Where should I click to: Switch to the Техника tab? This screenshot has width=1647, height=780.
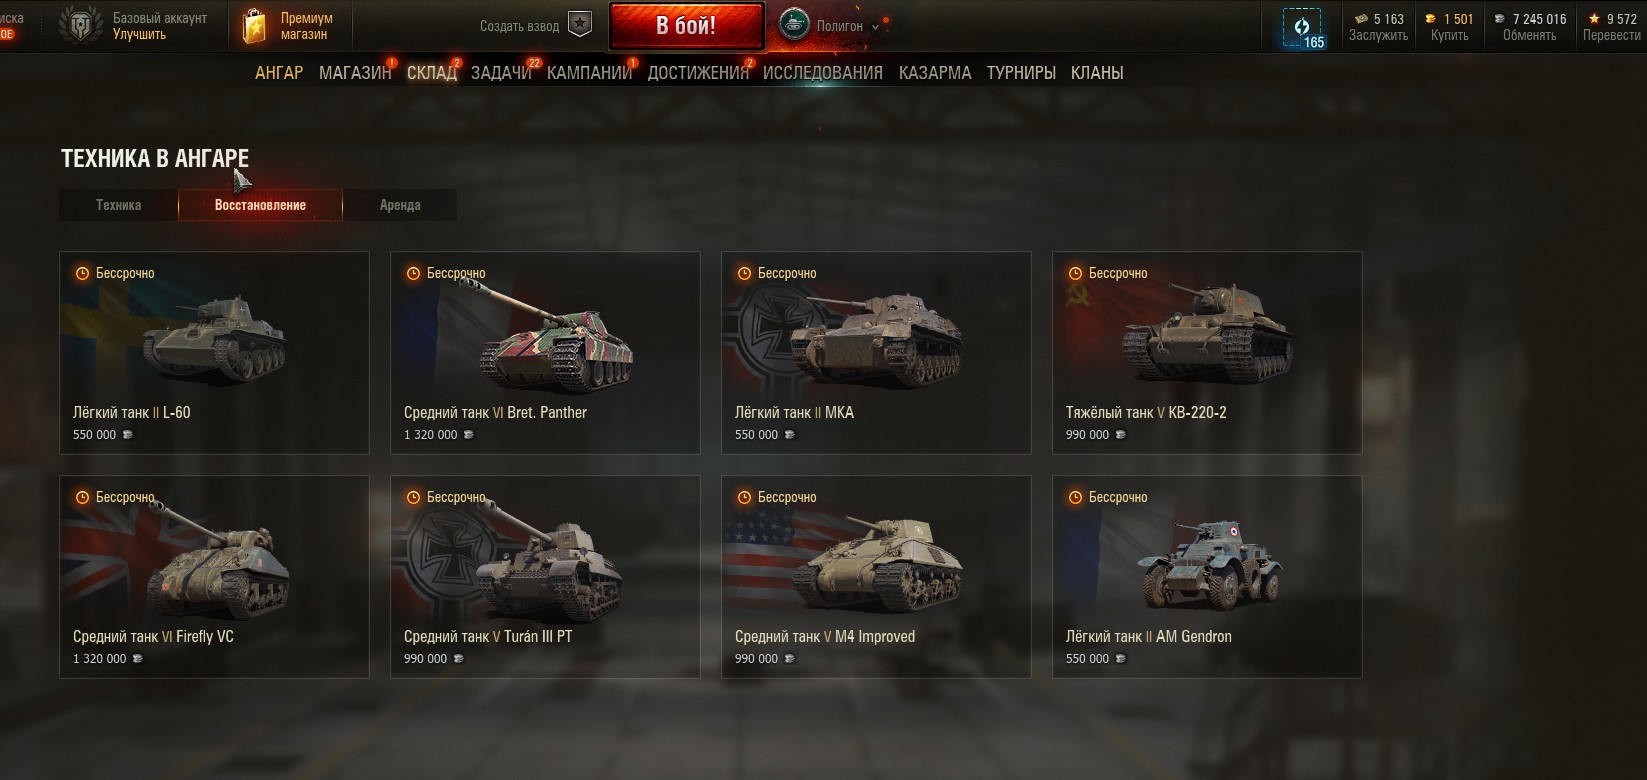(x=118, y=205)
